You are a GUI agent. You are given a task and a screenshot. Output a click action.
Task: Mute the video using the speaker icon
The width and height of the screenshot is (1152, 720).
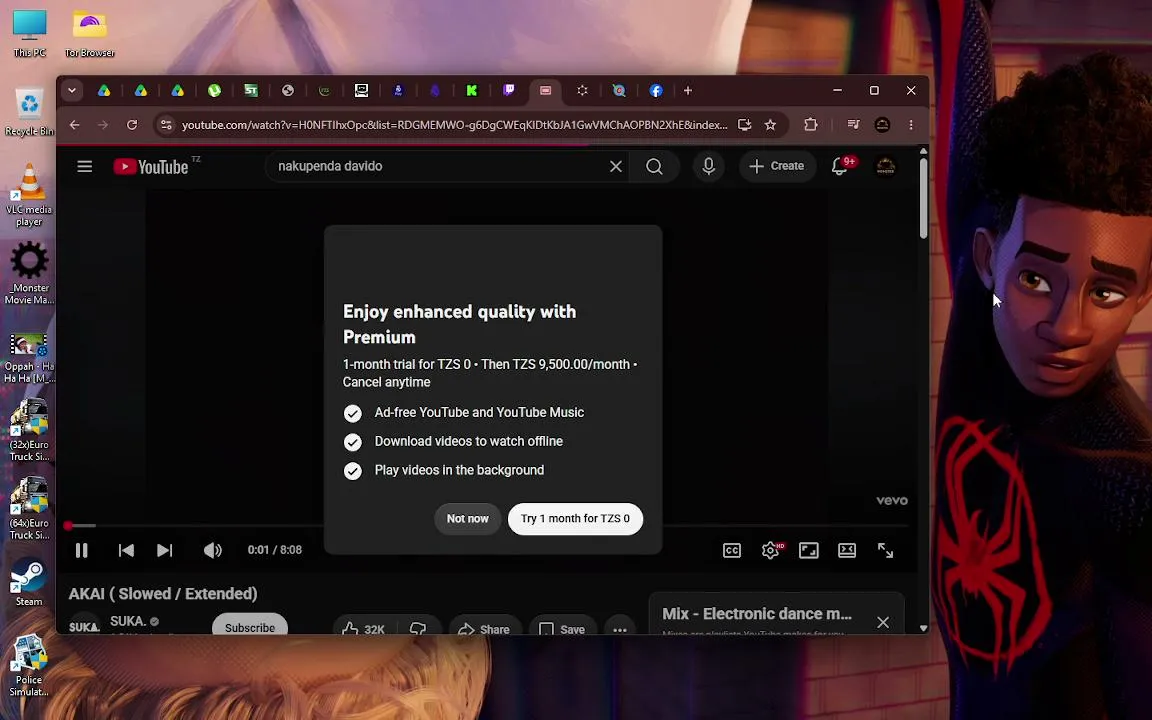coord(212,550)
